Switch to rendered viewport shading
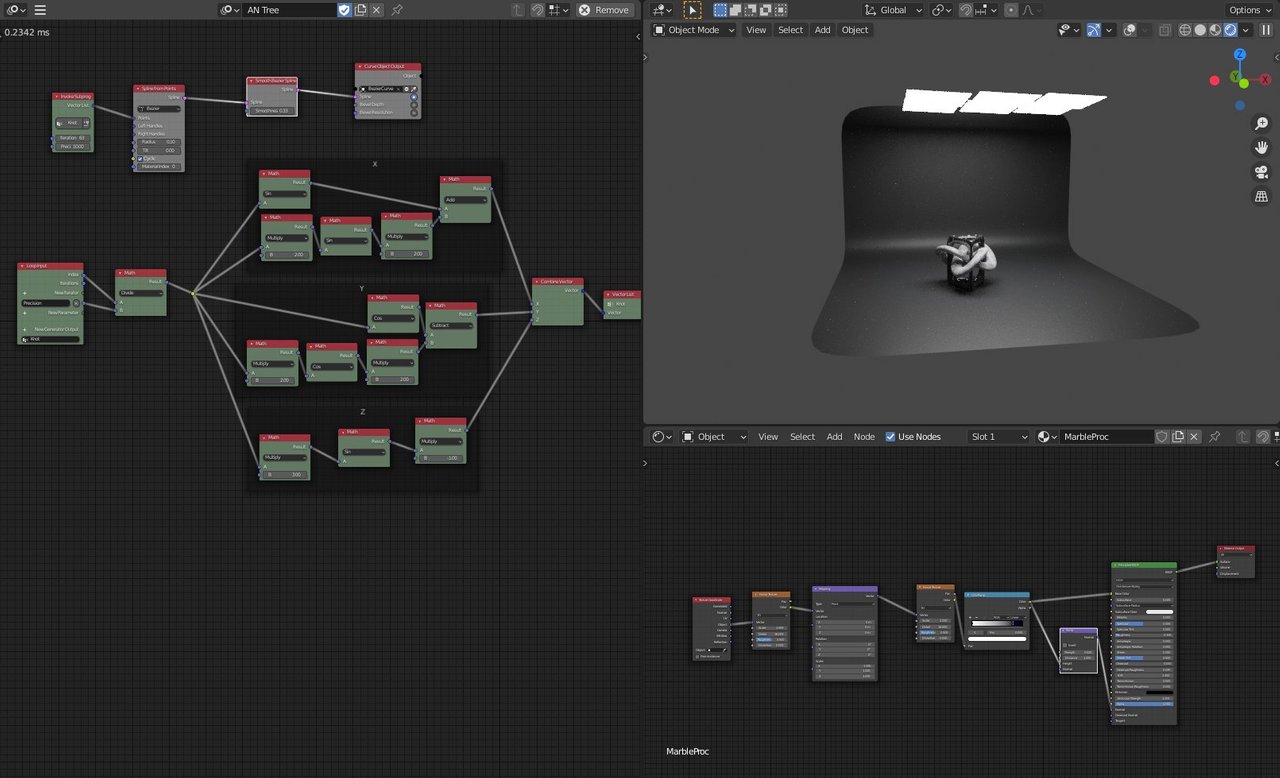This screenshot has height=778, width=1280. pos(1231,30)
